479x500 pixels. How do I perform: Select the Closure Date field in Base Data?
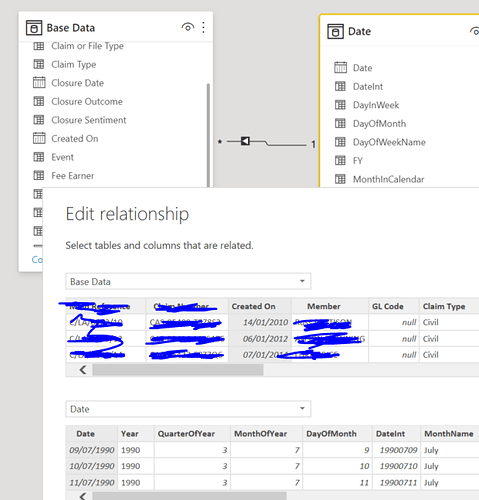pyautogui.click(x=77, y=83)
